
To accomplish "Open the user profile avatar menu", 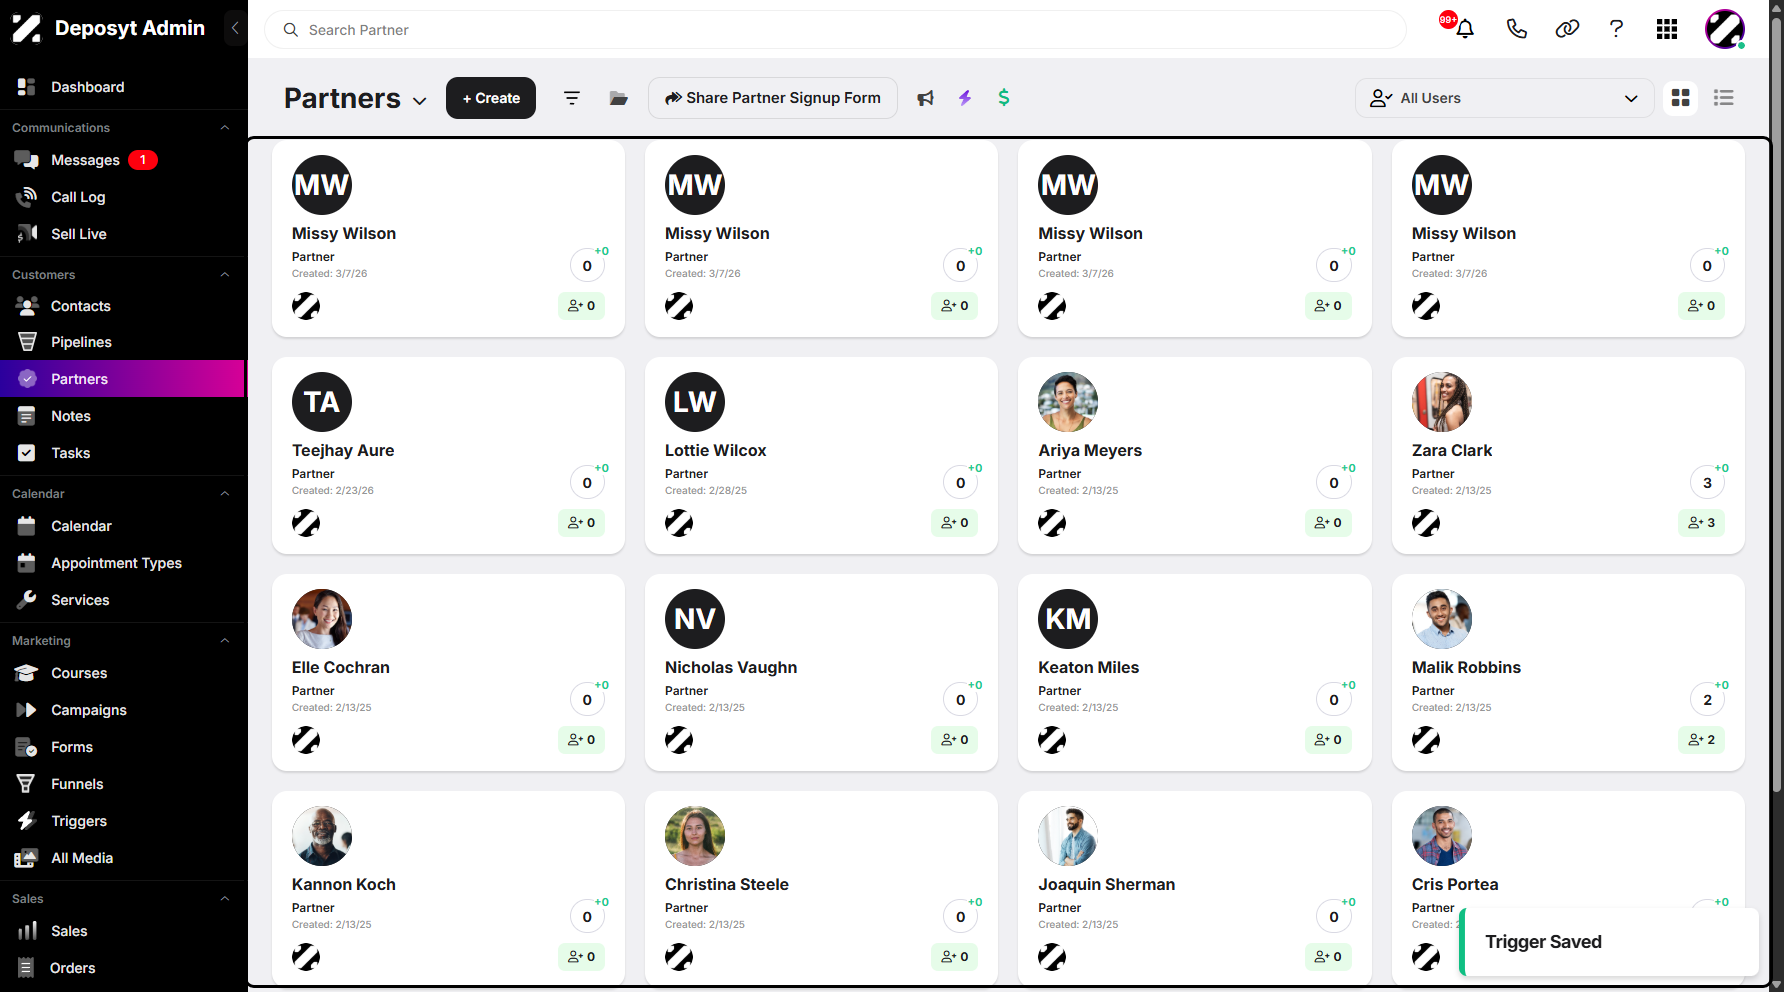I will 1725,29.
